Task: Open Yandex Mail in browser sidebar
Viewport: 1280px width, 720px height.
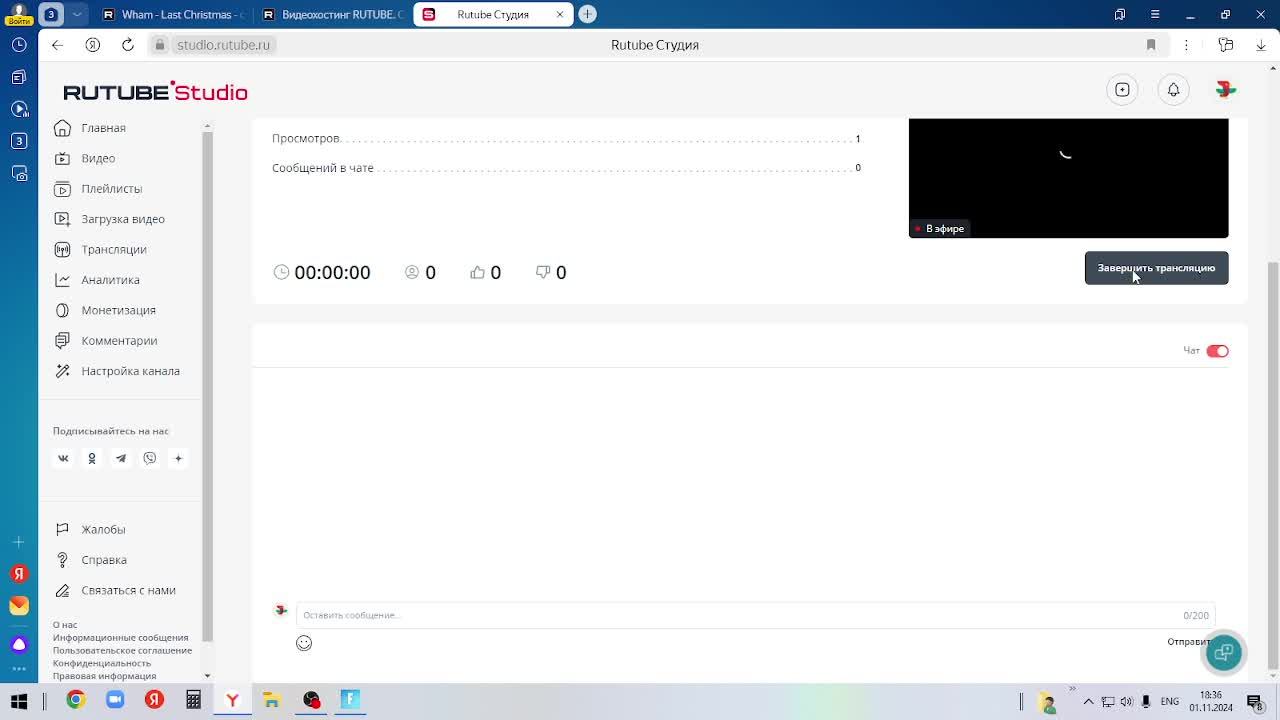Action: tap(19, 605)
